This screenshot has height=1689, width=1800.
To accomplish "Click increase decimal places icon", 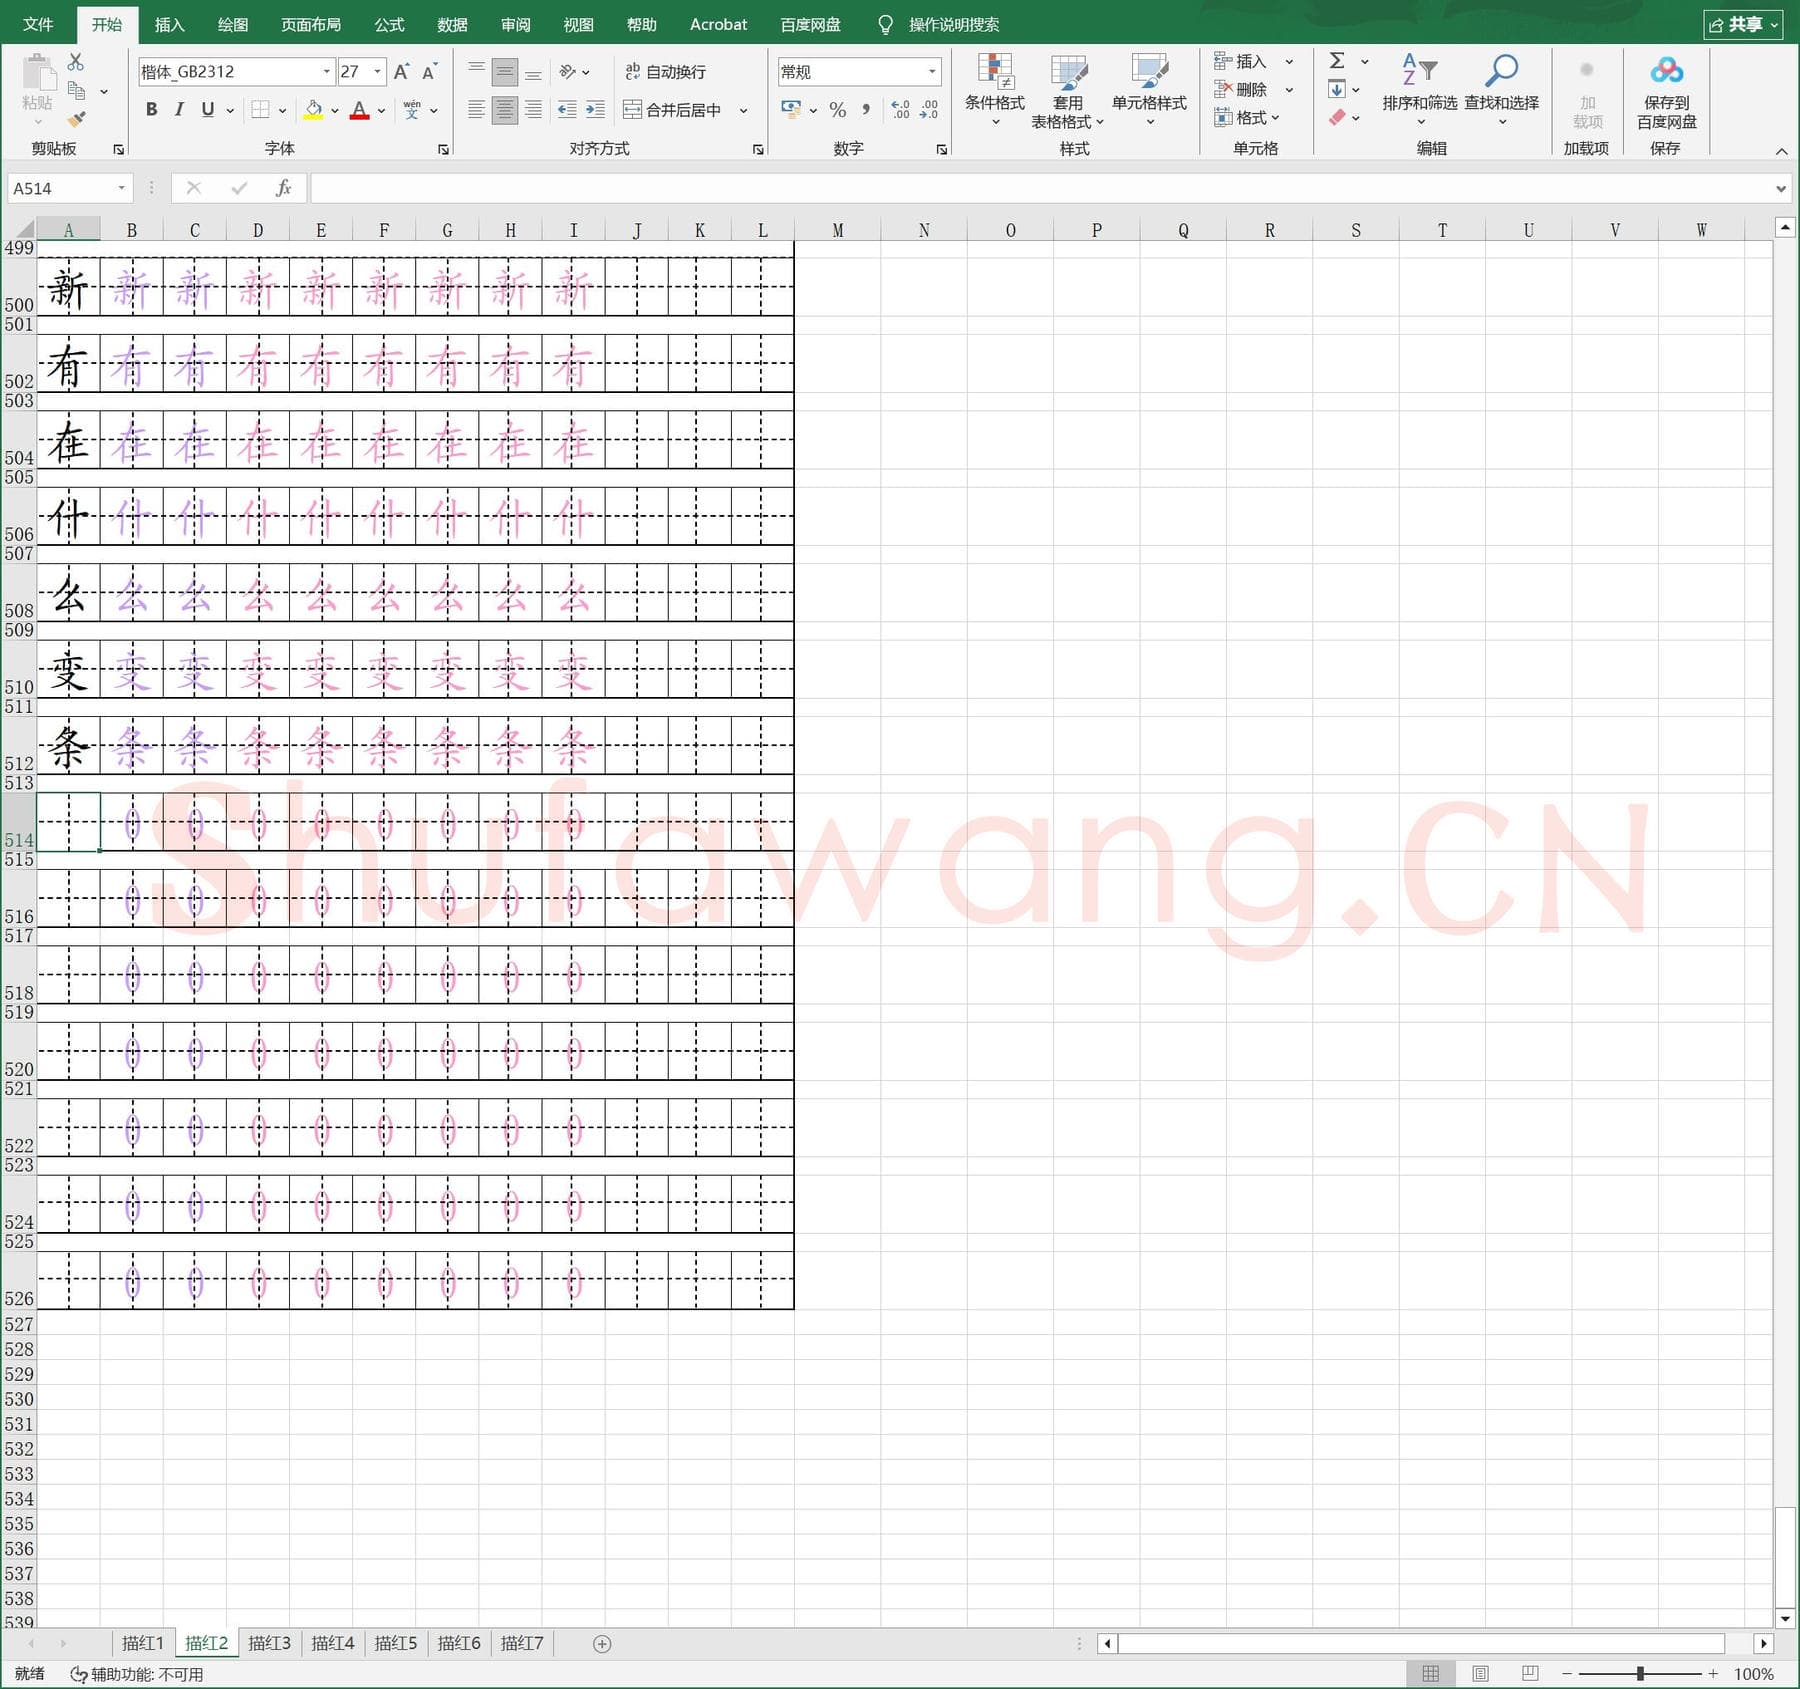I will (x=900, y=109).
